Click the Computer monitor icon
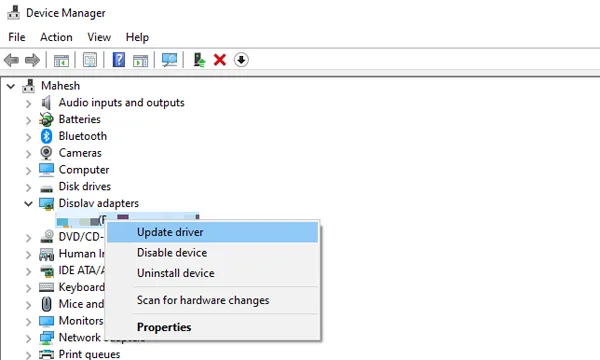The width and height of the screenshot is (600, 360). pyautogui.click(x=46, y=170)
